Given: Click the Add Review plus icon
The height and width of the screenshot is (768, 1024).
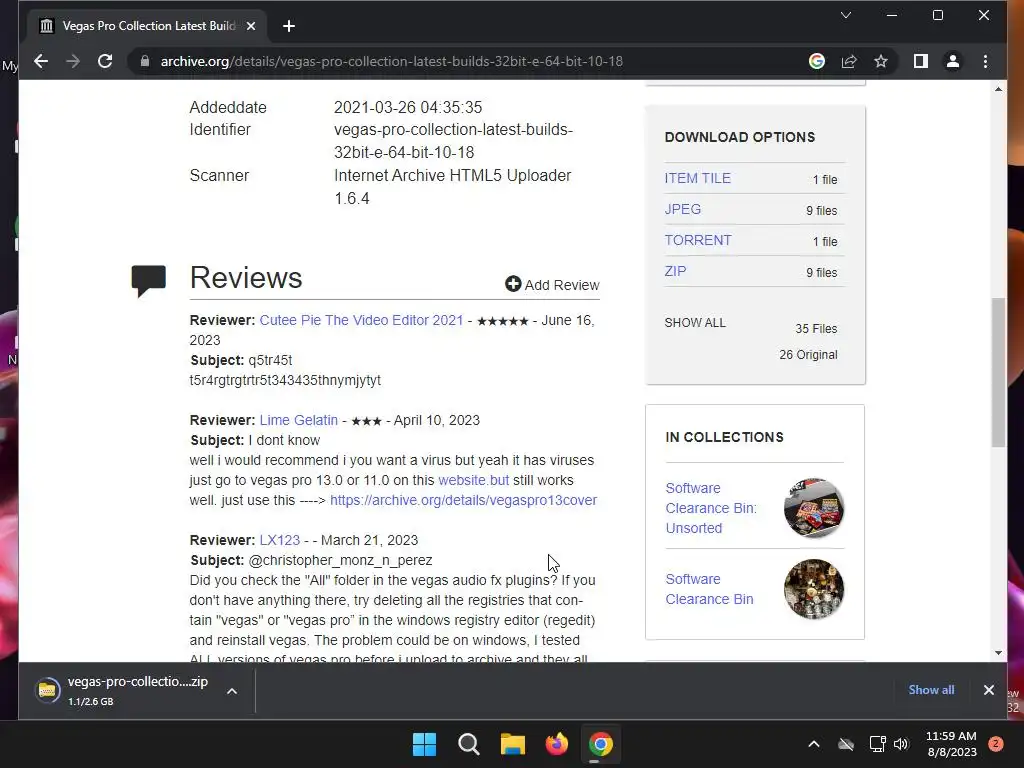Looking at the screenshot, I should click(513, 283).
